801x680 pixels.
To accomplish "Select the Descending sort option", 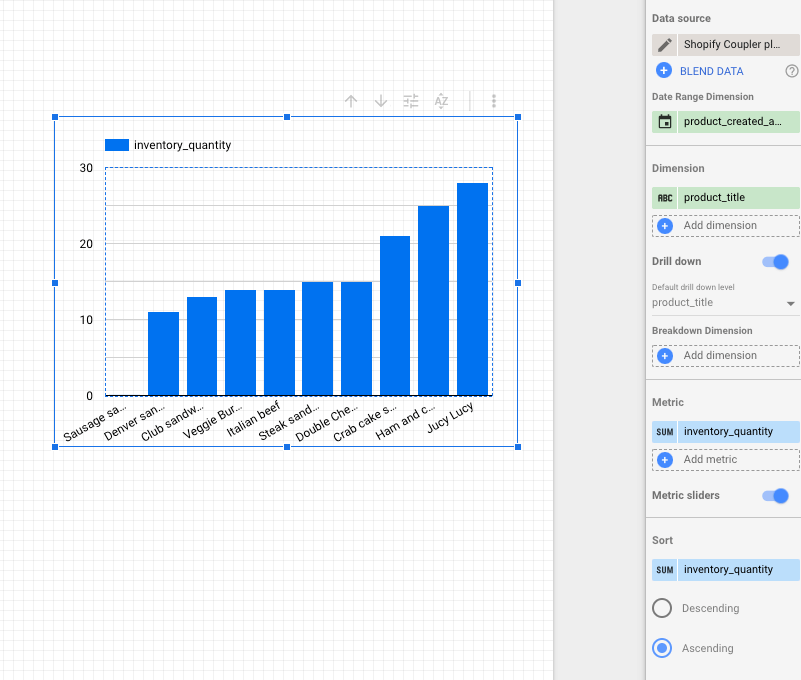I will tap(662, 608).
